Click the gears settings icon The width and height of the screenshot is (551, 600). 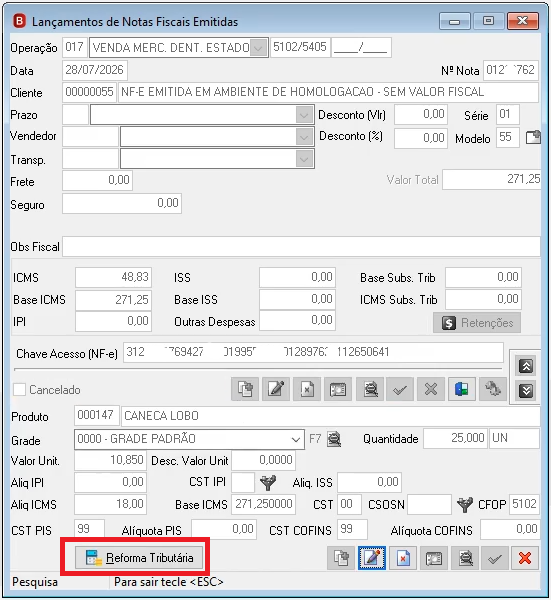(493, 389)
